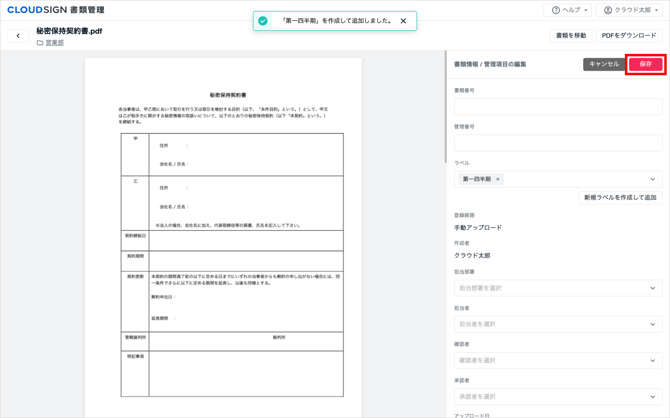The width and height of the screenshot is (670, 418).
Task: Click the キャンセル button
Action: (x=604, y=64)
